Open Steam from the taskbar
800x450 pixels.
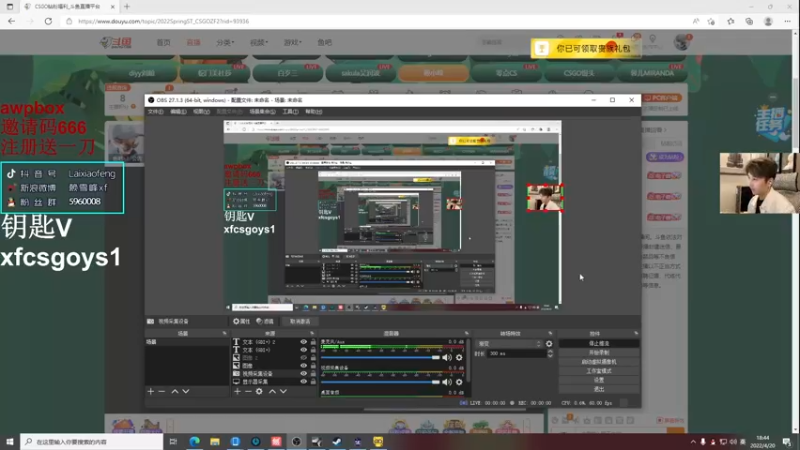[x=337, y=442]
